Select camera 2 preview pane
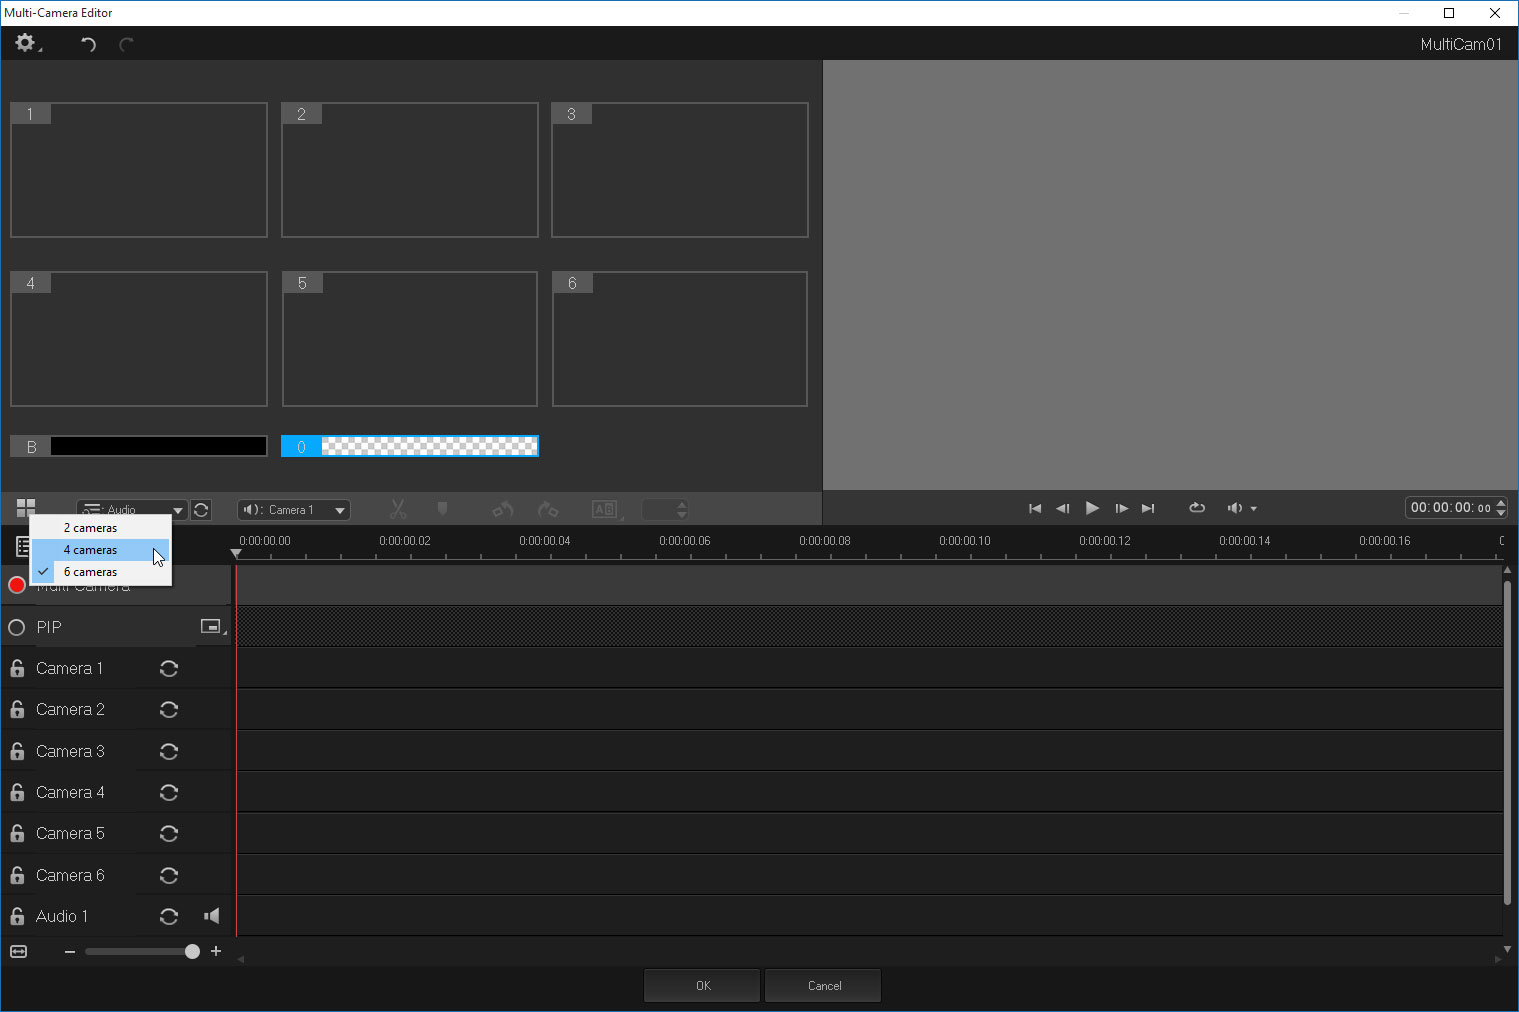Viewport: 1519px width, 1012px height. (x=410, y=170)
